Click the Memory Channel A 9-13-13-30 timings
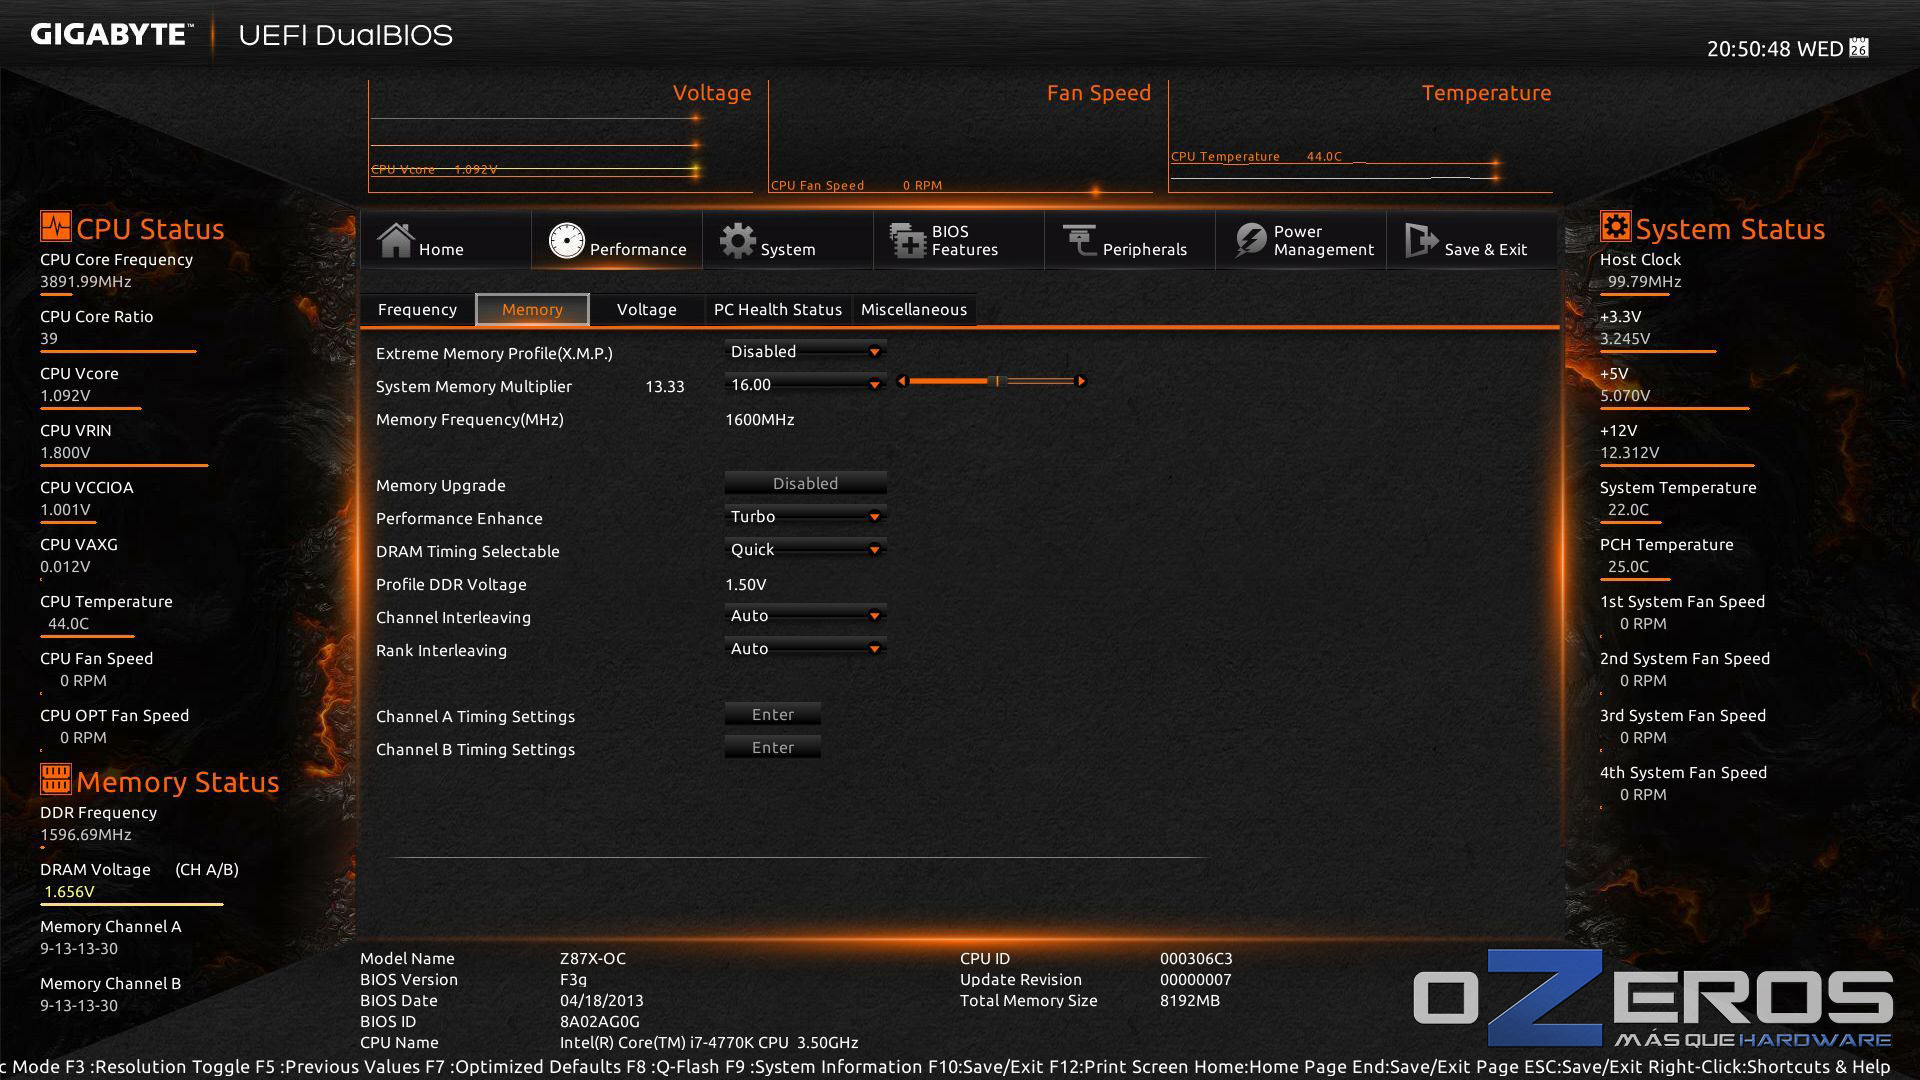Viewport: 1920px width, 1080px height. pyautogui.click(x=79, y=948)
